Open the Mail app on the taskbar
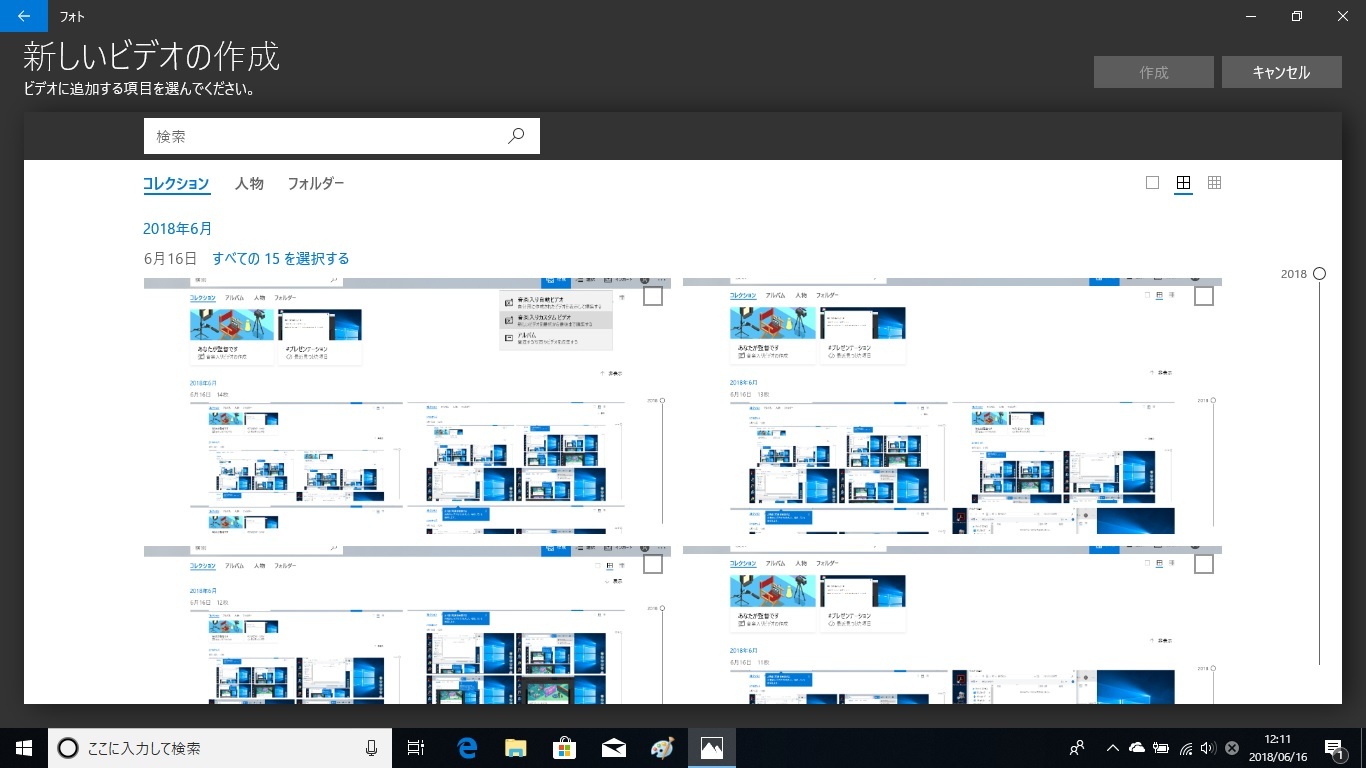This screenshot has height=768, width=1366. point(613,748)
